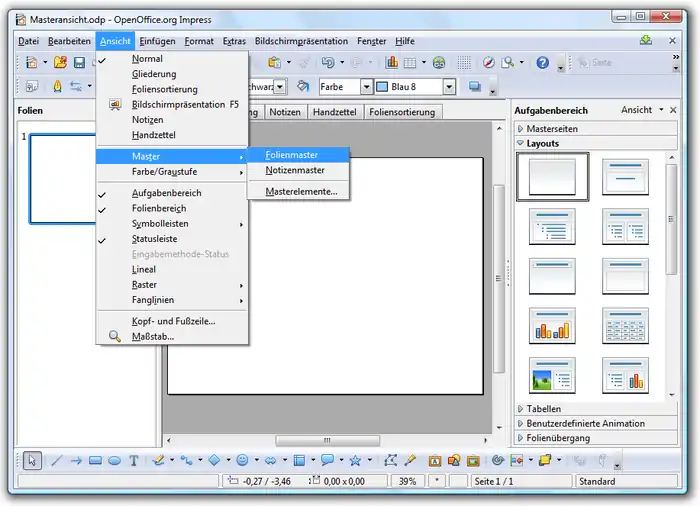This screenshot has height=506, width=700.
Task: Open Help with the question mark icon
Action: pyautogui.click(x=542, y=63)
